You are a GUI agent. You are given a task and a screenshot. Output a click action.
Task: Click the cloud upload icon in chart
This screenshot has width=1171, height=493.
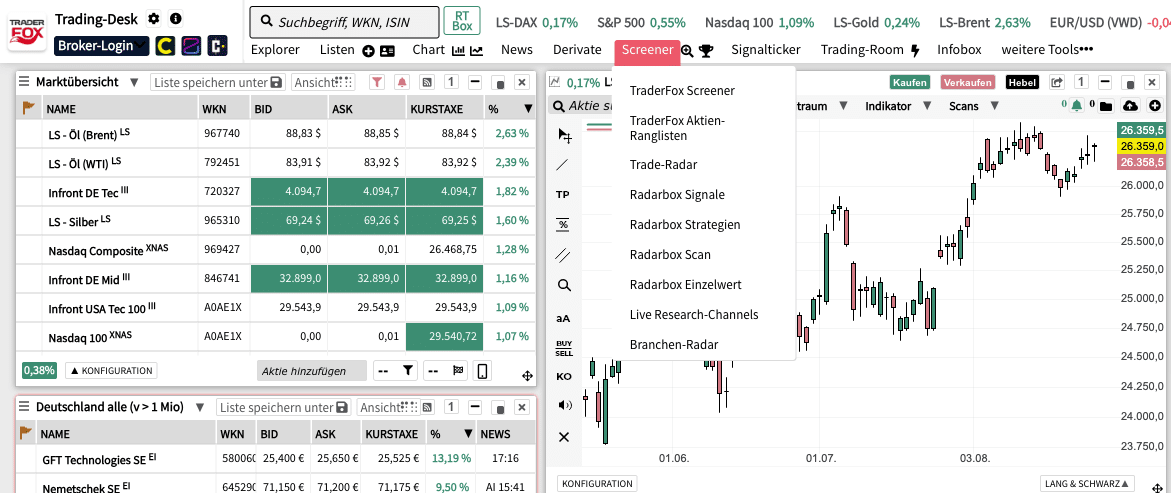(x=1131, y=106)
